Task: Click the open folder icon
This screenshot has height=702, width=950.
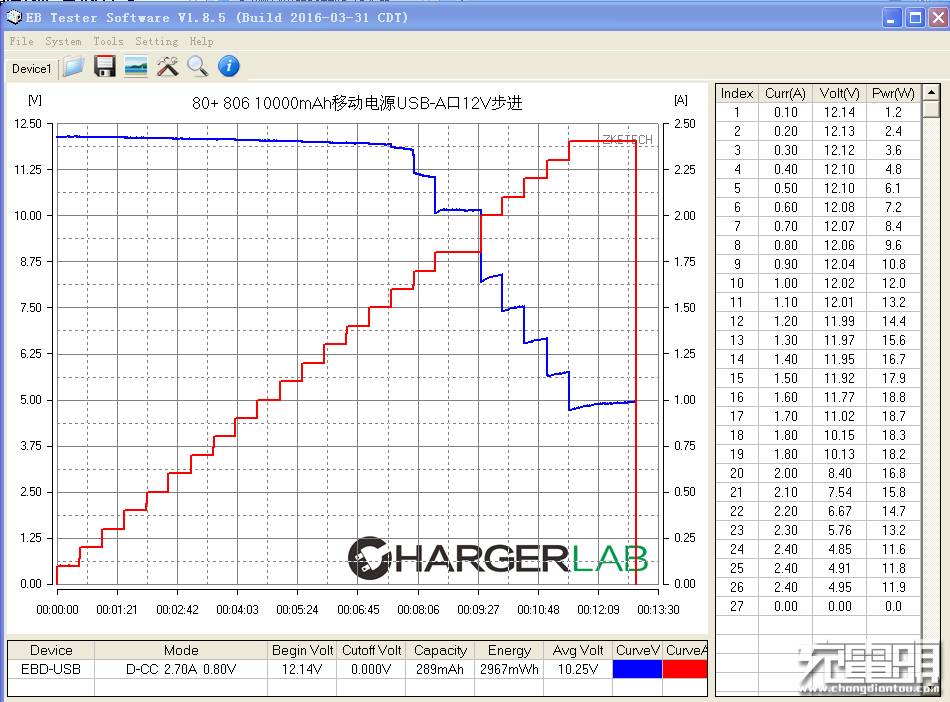Action: [x=73, y=67]
